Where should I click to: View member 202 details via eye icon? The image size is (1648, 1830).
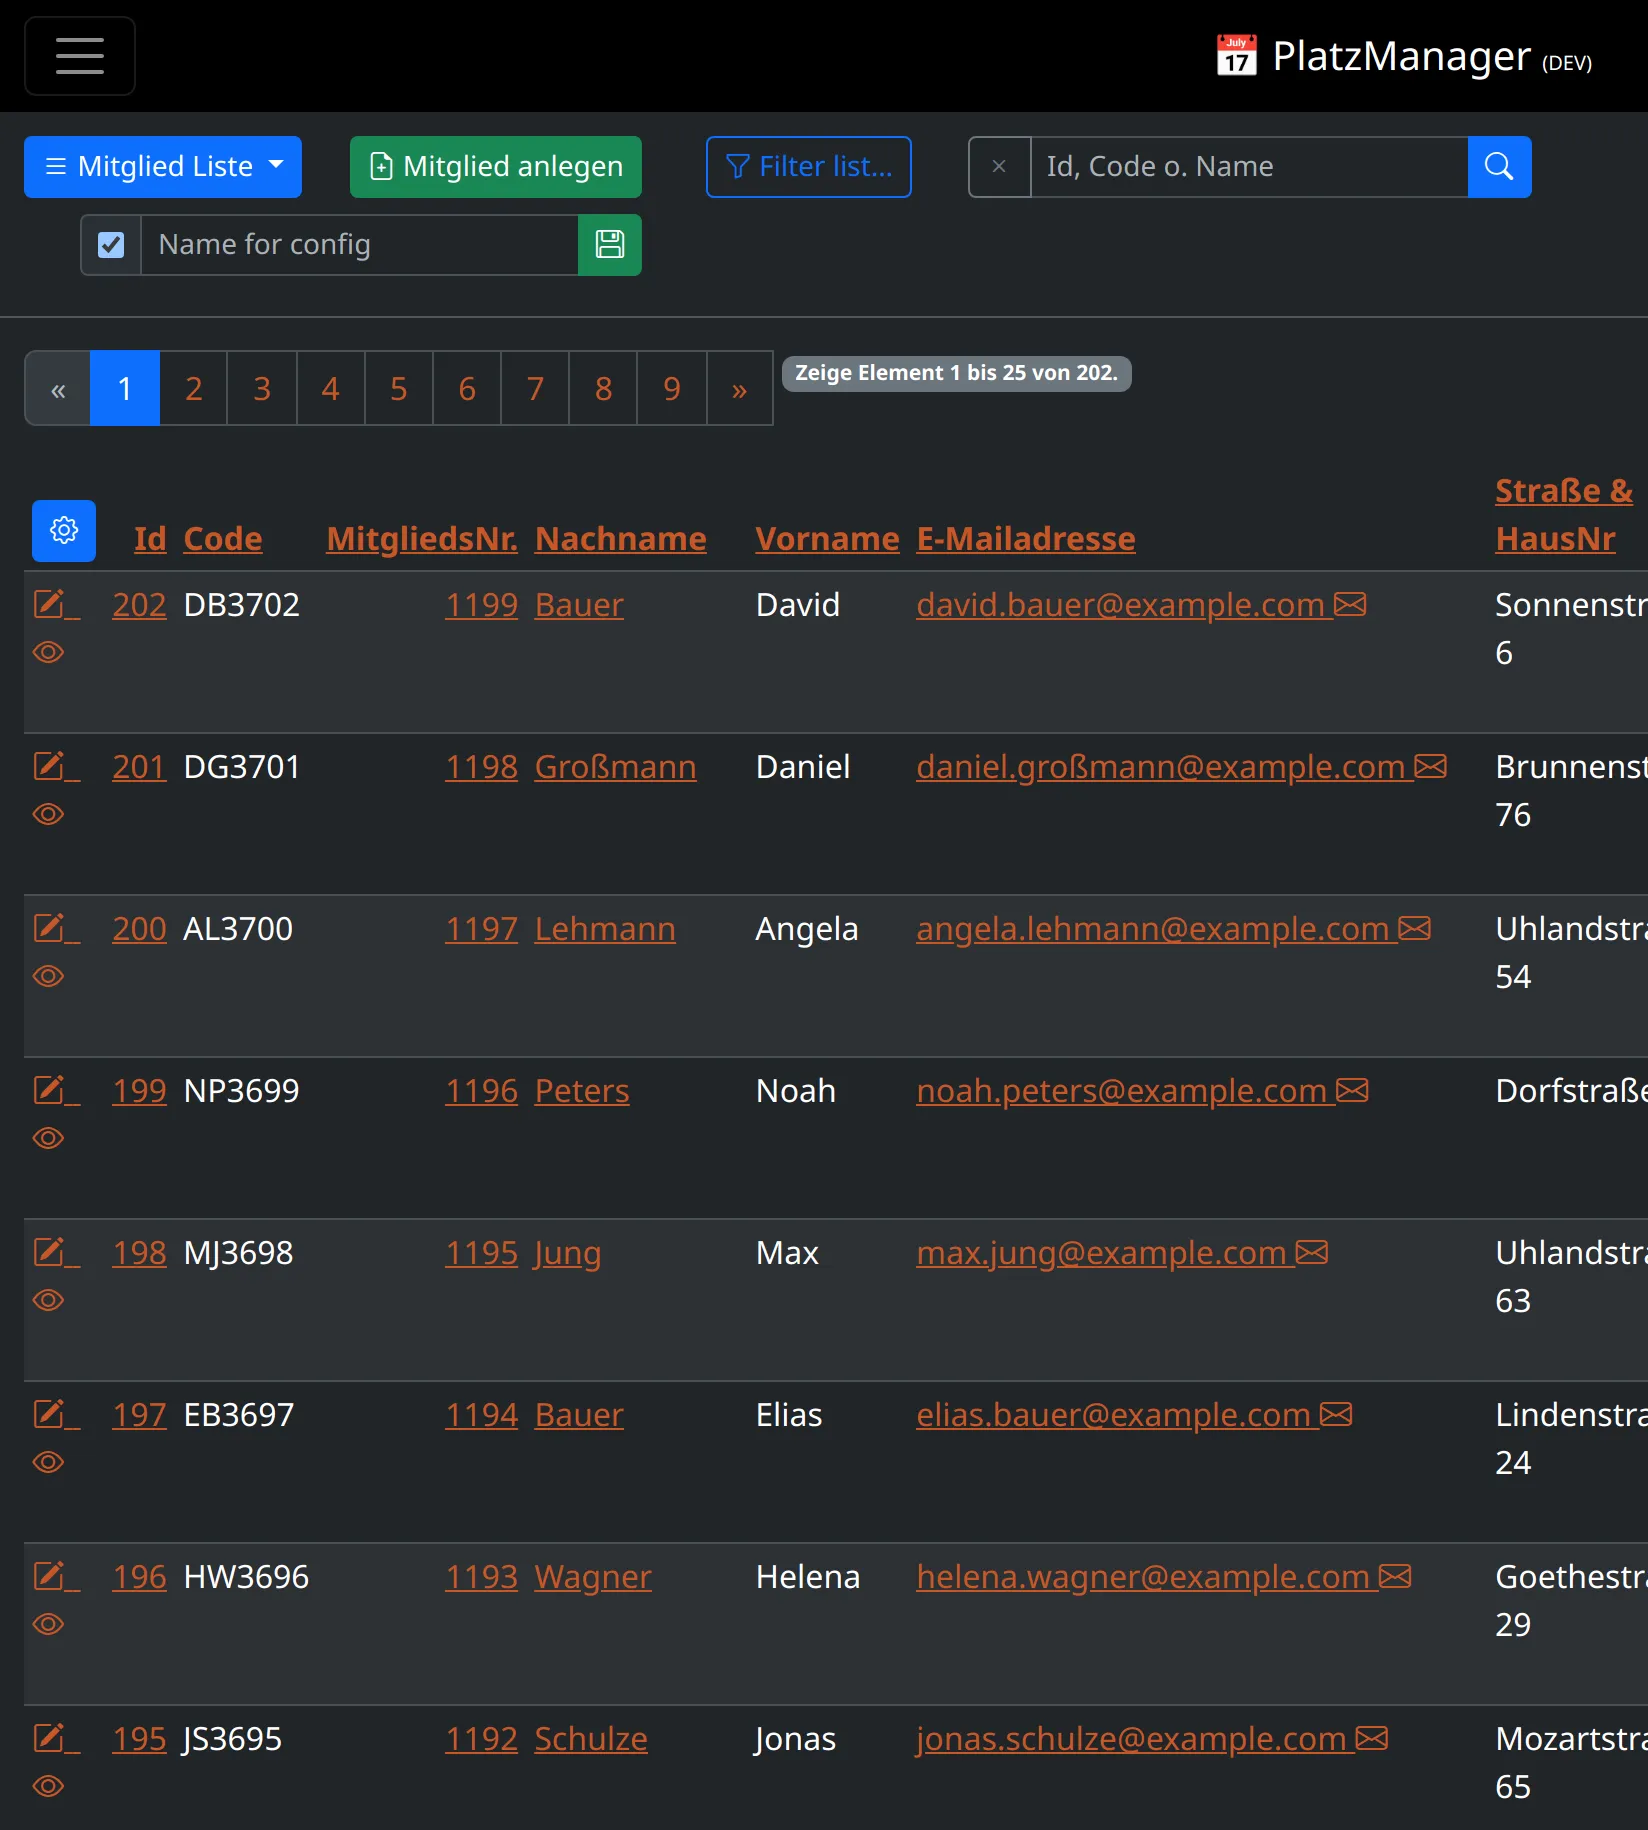48,652
